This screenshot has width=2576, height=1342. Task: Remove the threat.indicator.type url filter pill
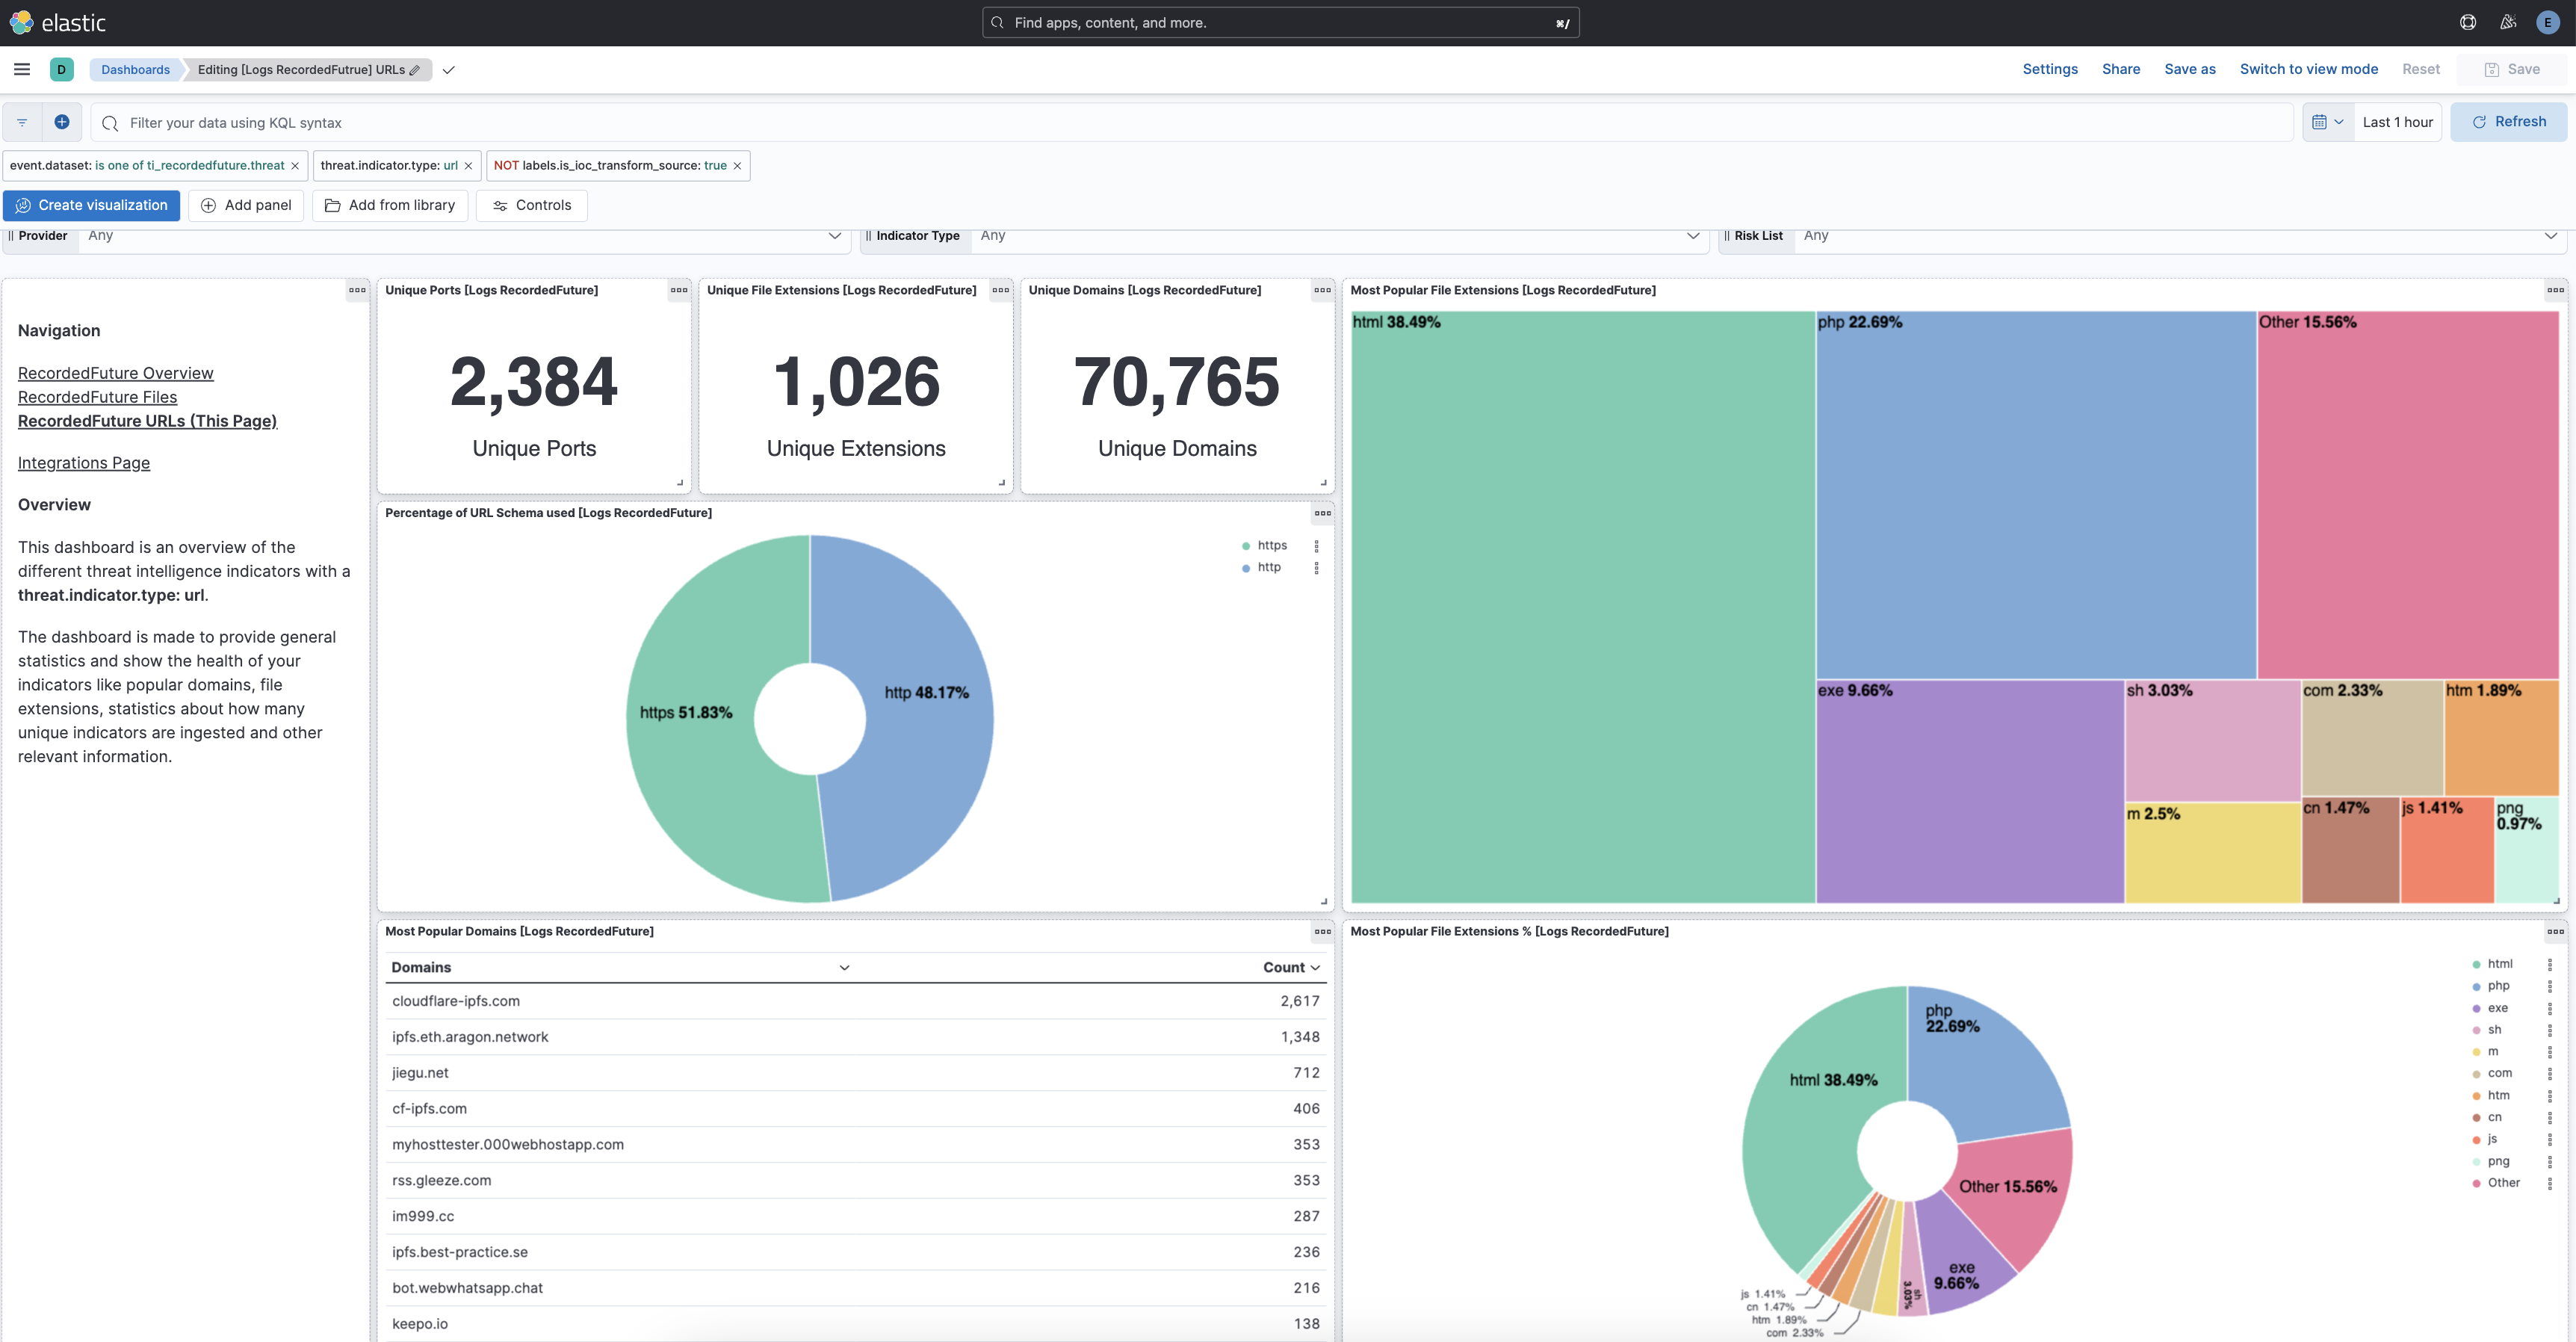point(468,165)
